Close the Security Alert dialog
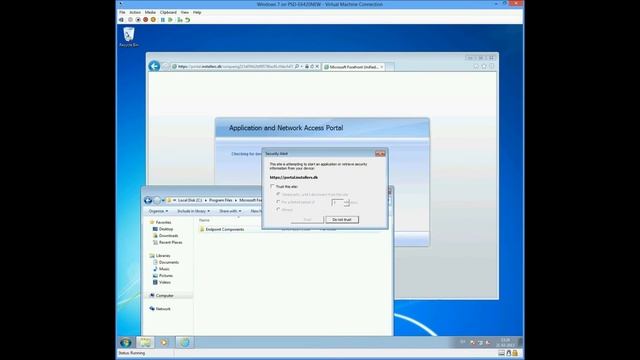 380,154
